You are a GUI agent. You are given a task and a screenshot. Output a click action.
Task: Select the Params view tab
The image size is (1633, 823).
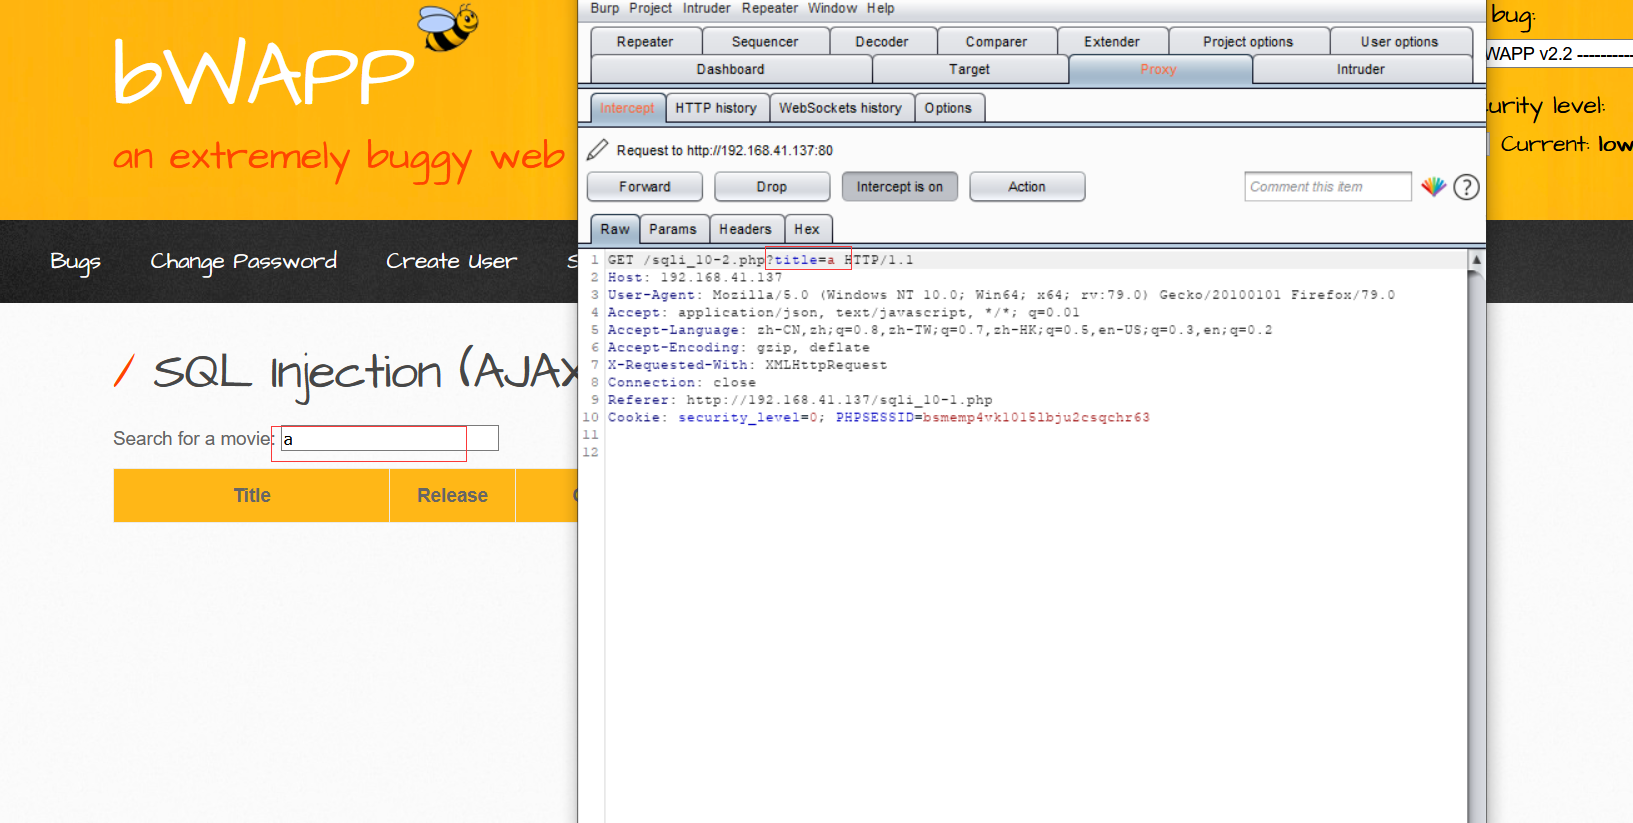point(673,229)
